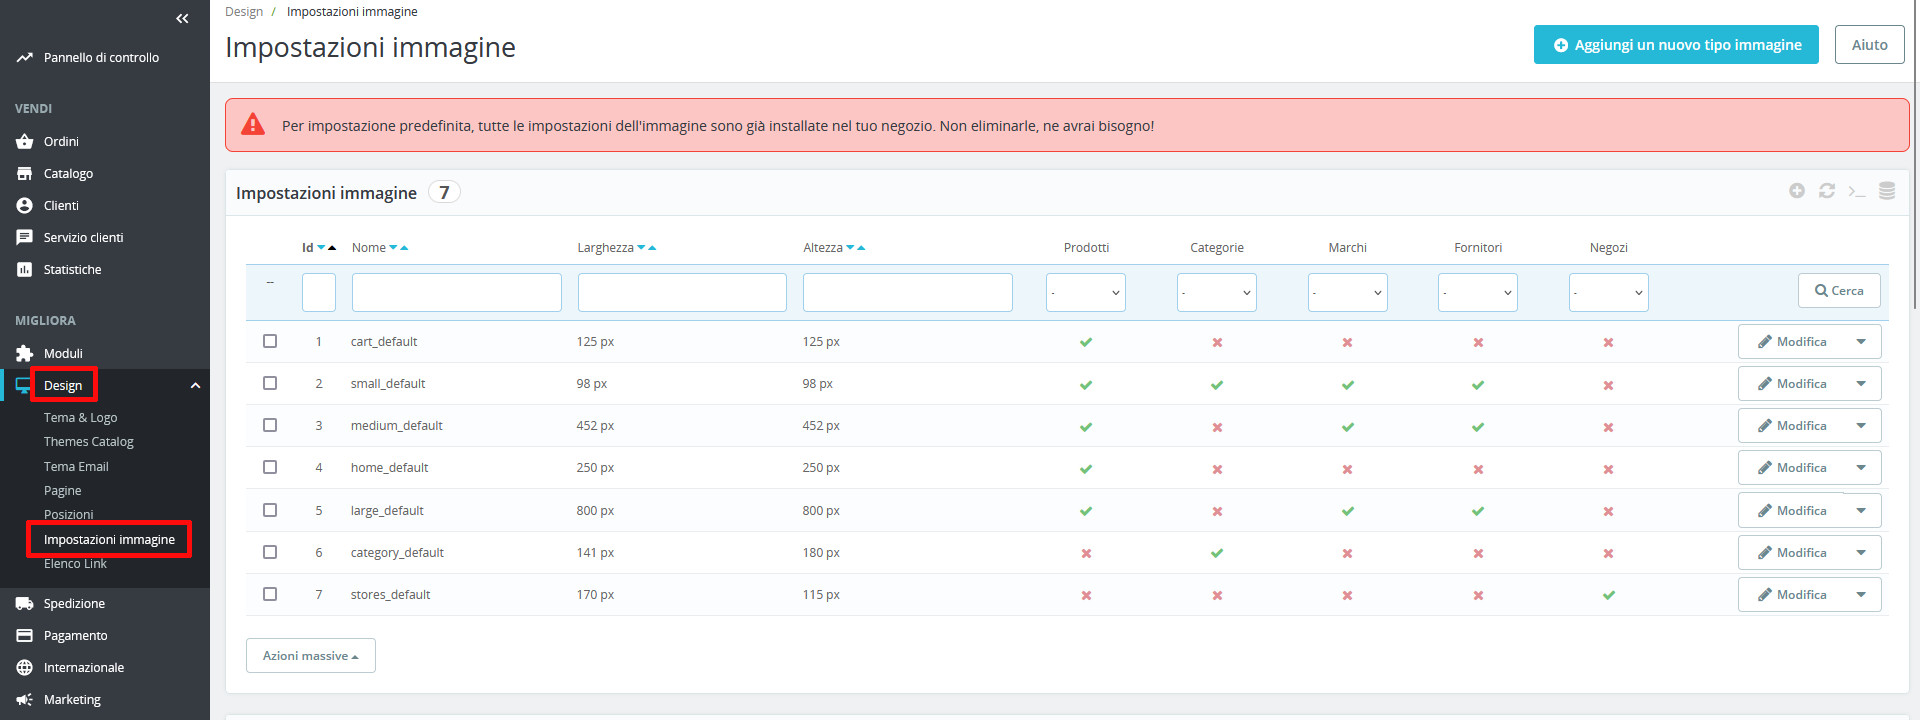This screenshot has width=1920, height=720.
Task: Sort Altezza column descending arrow
Action: [x=850, y=248]
